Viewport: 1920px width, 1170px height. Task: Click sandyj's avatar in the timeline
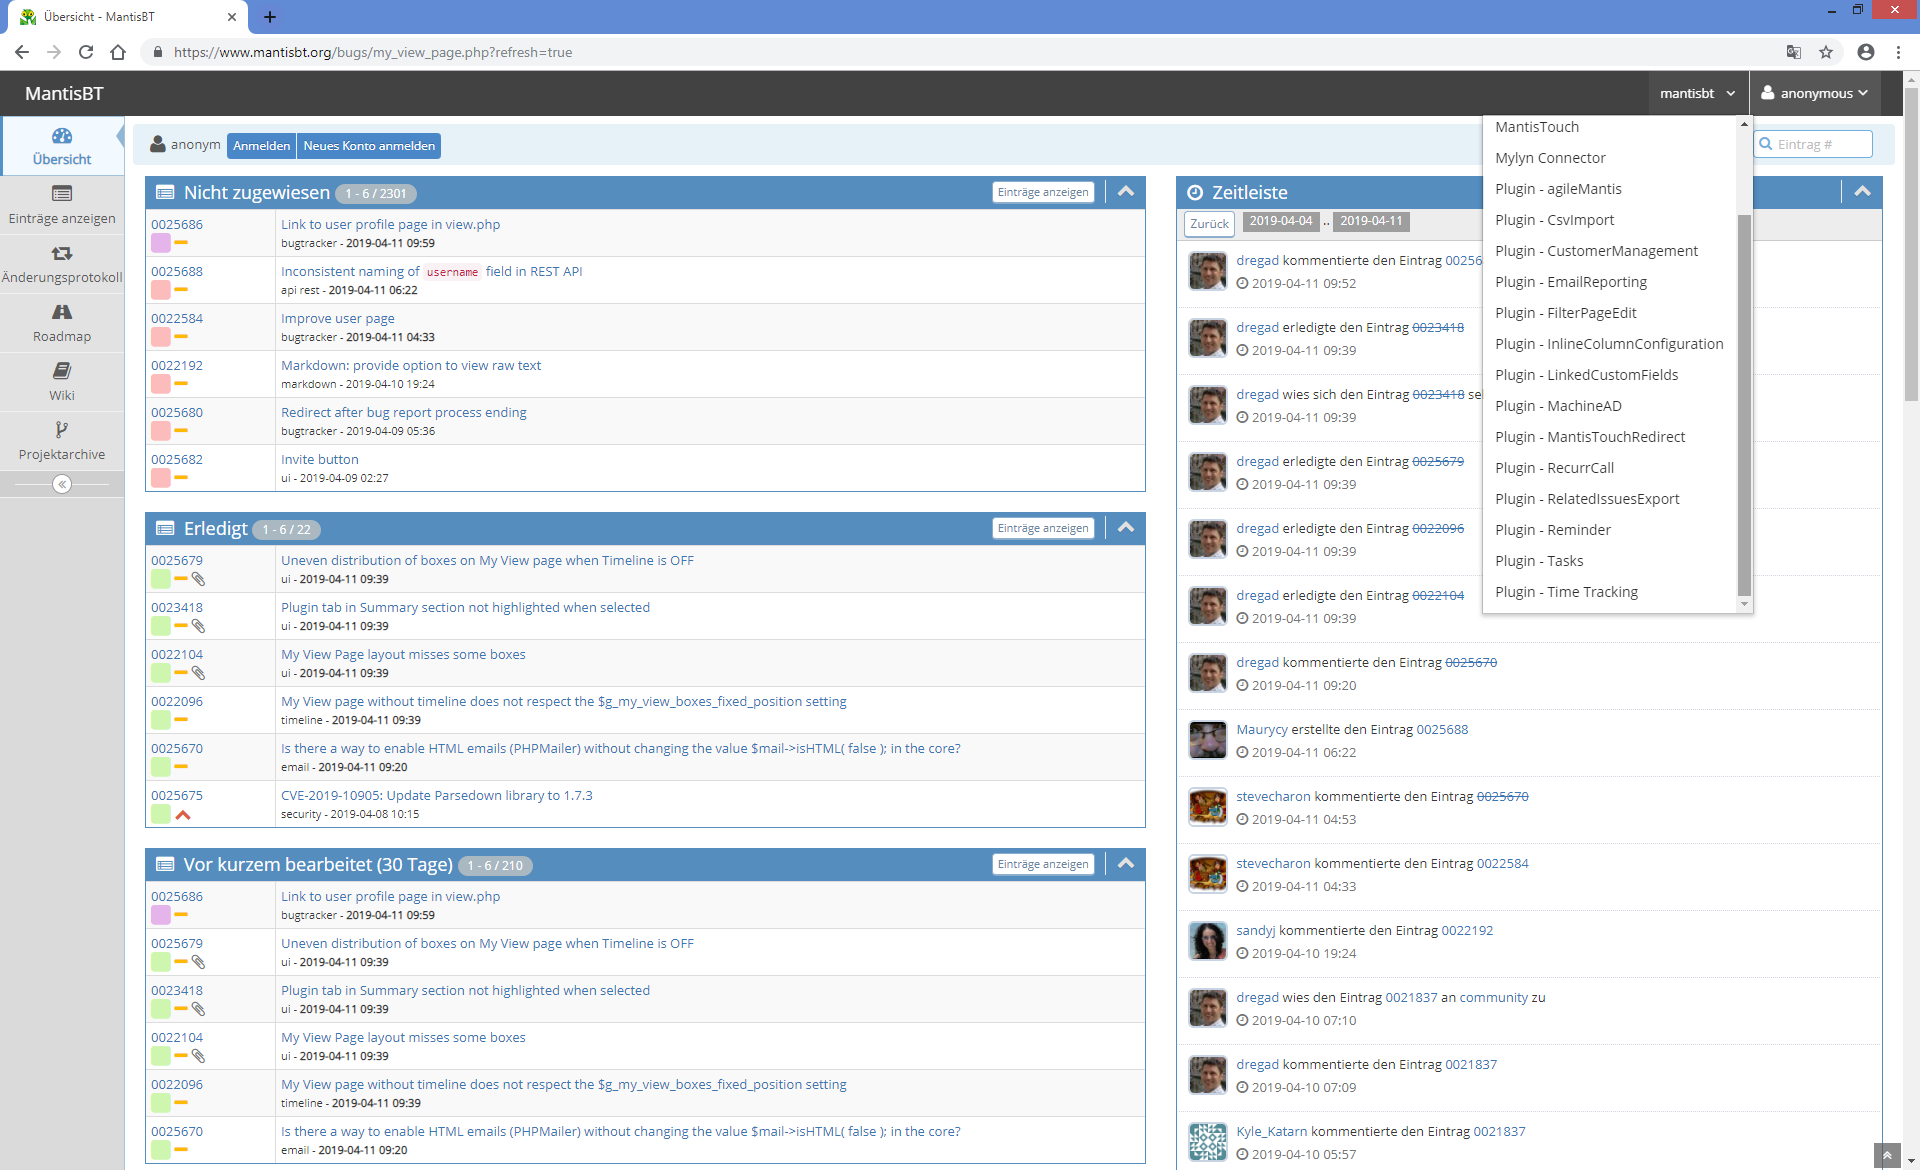click(1208, 941)
